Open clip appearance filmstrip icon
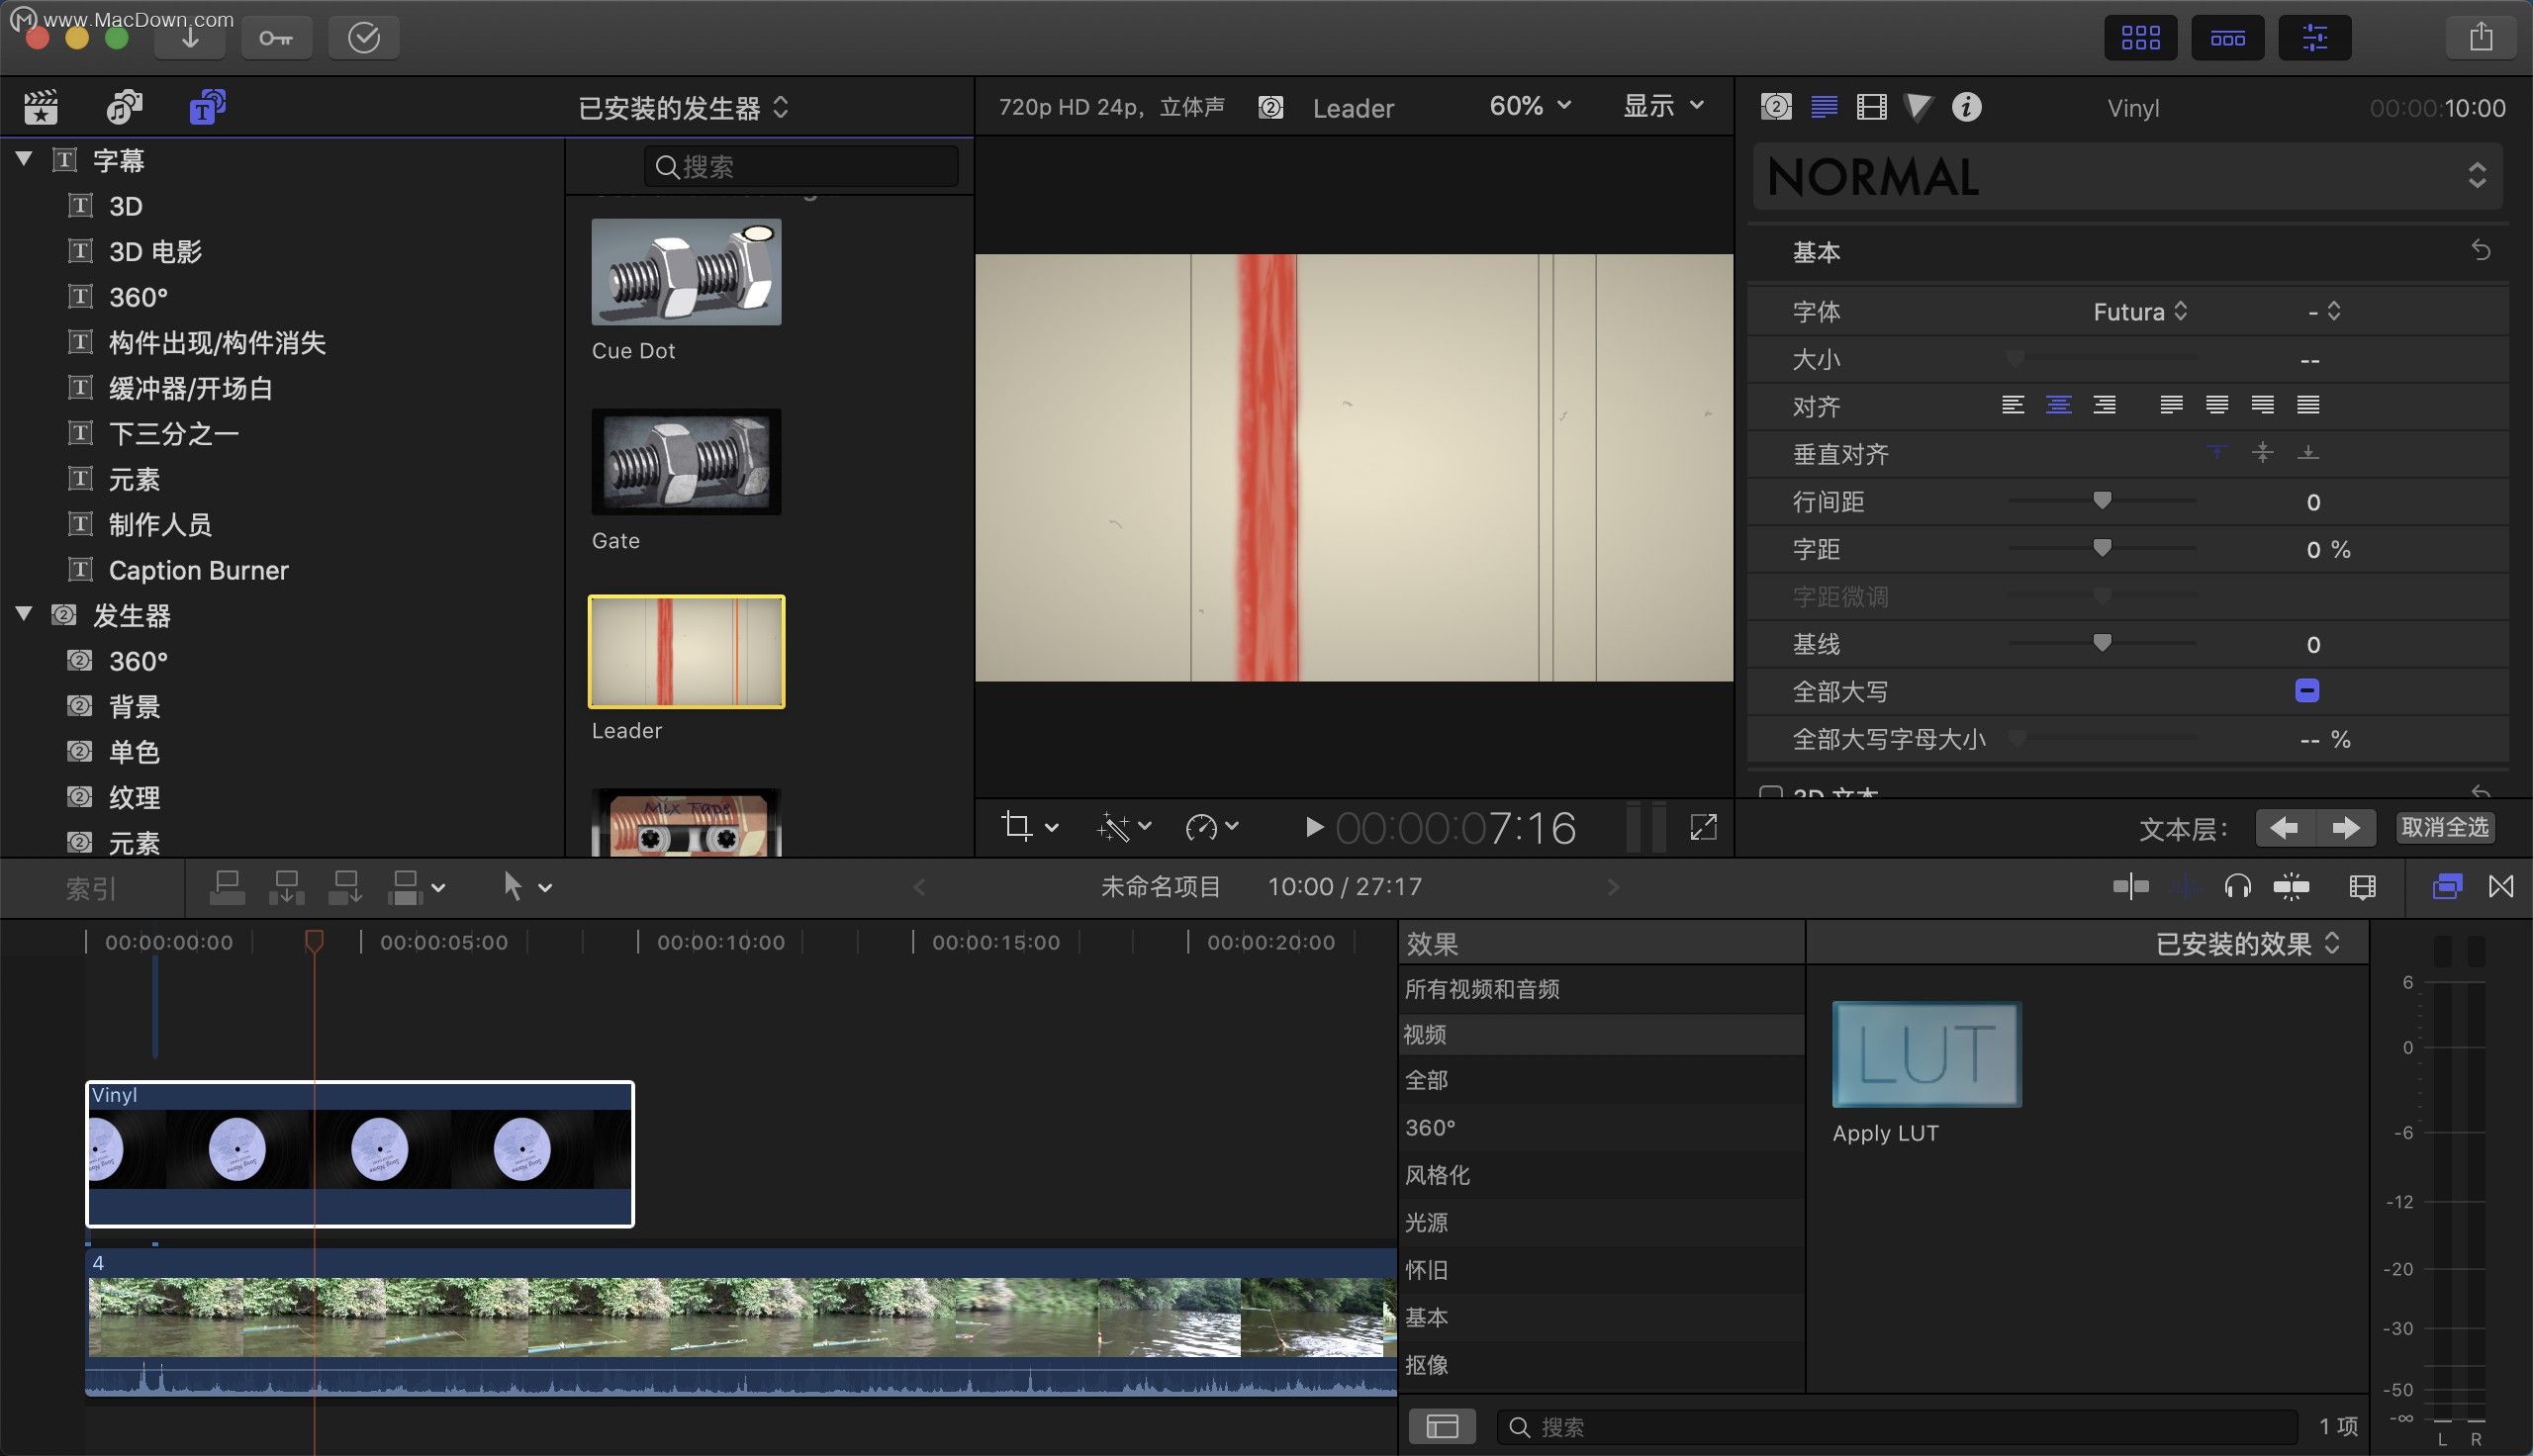2533x1456 pixels. pyautogui.click(x=2362, y=887)
